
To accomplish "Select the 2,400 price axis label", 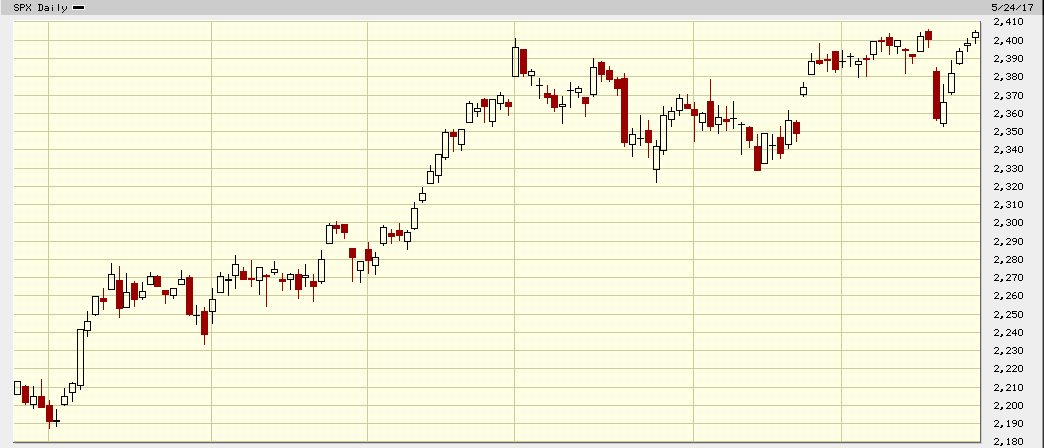I will click(1008, 41).
